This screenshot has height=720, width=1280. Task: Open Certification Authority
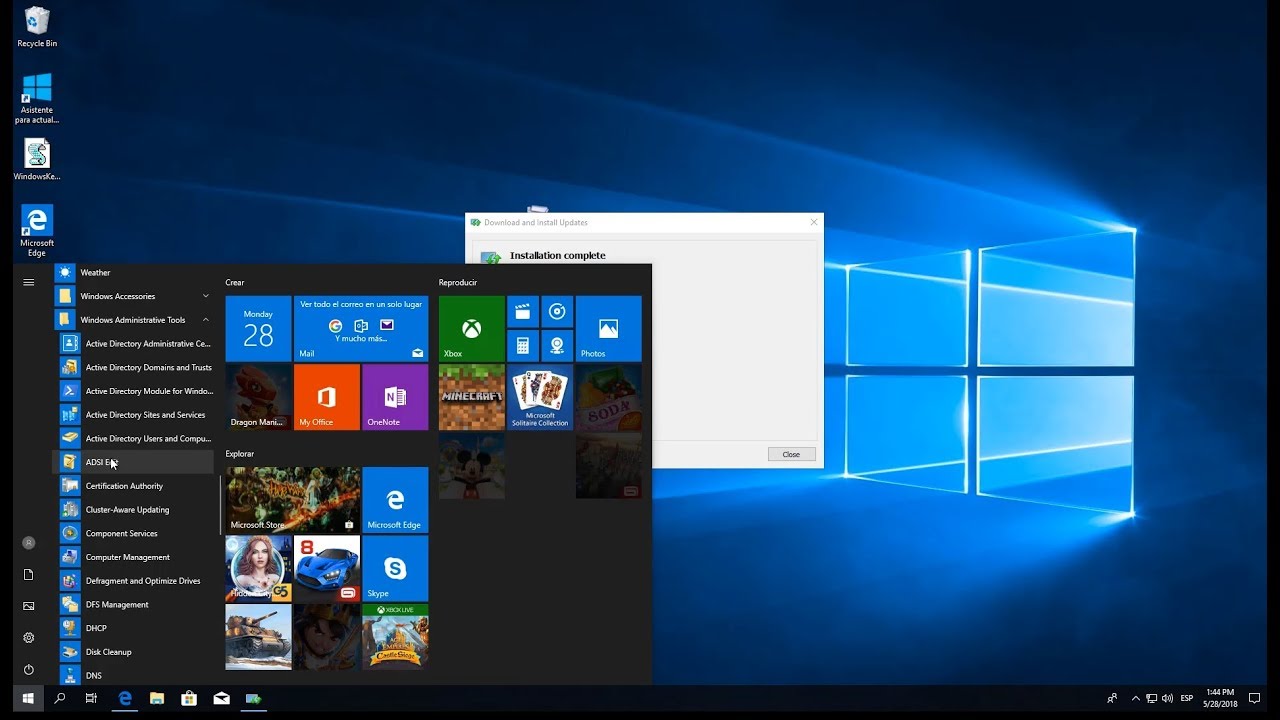134,486
